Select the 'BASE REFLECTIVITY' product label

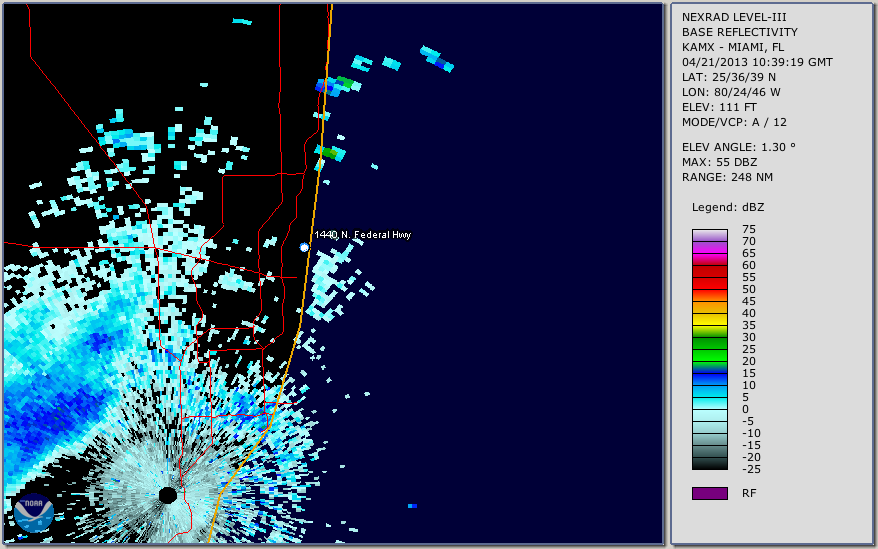pyautogui.click(x=739, y=32)
